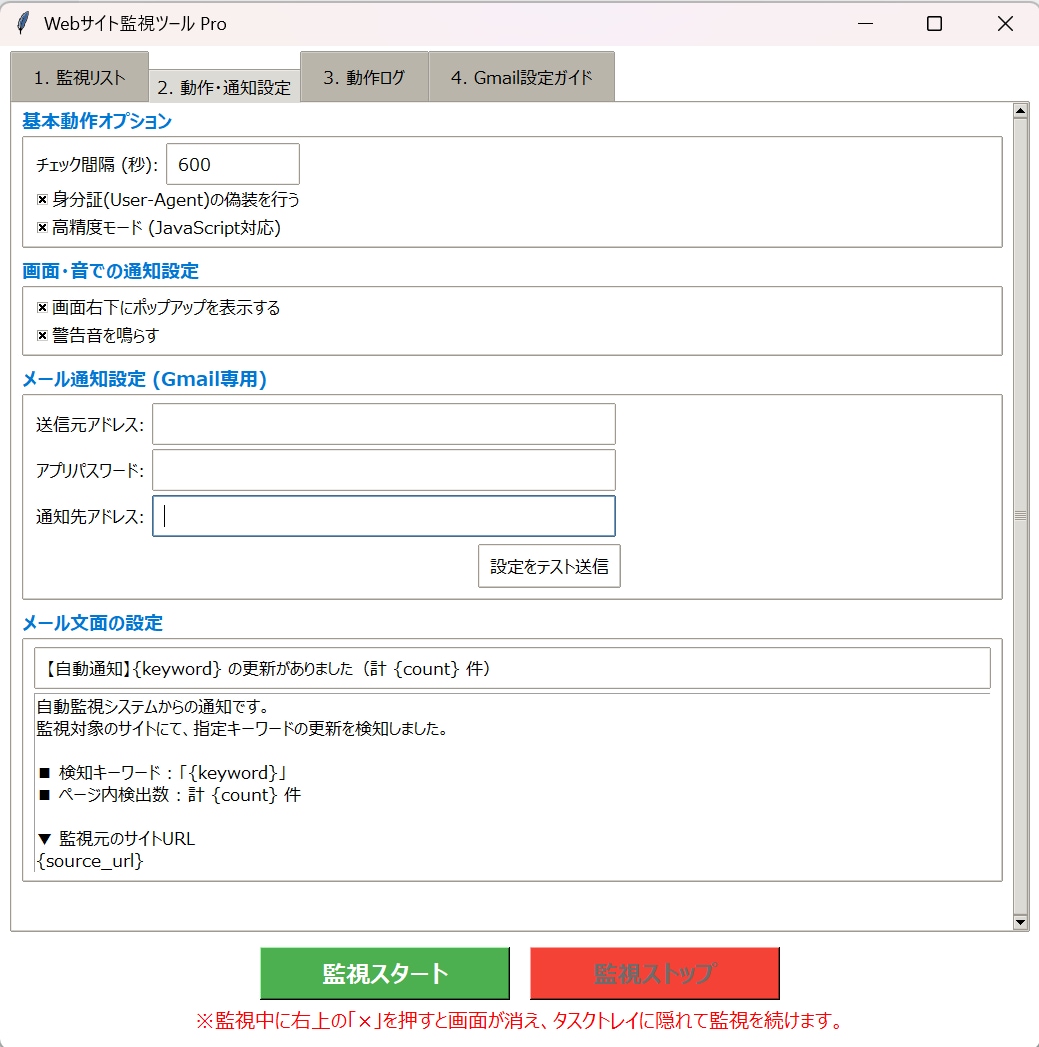Viewport: 1039px width, 1047px height.
Task: Click the アプリパスワード: label
Action: coord(90,471)
